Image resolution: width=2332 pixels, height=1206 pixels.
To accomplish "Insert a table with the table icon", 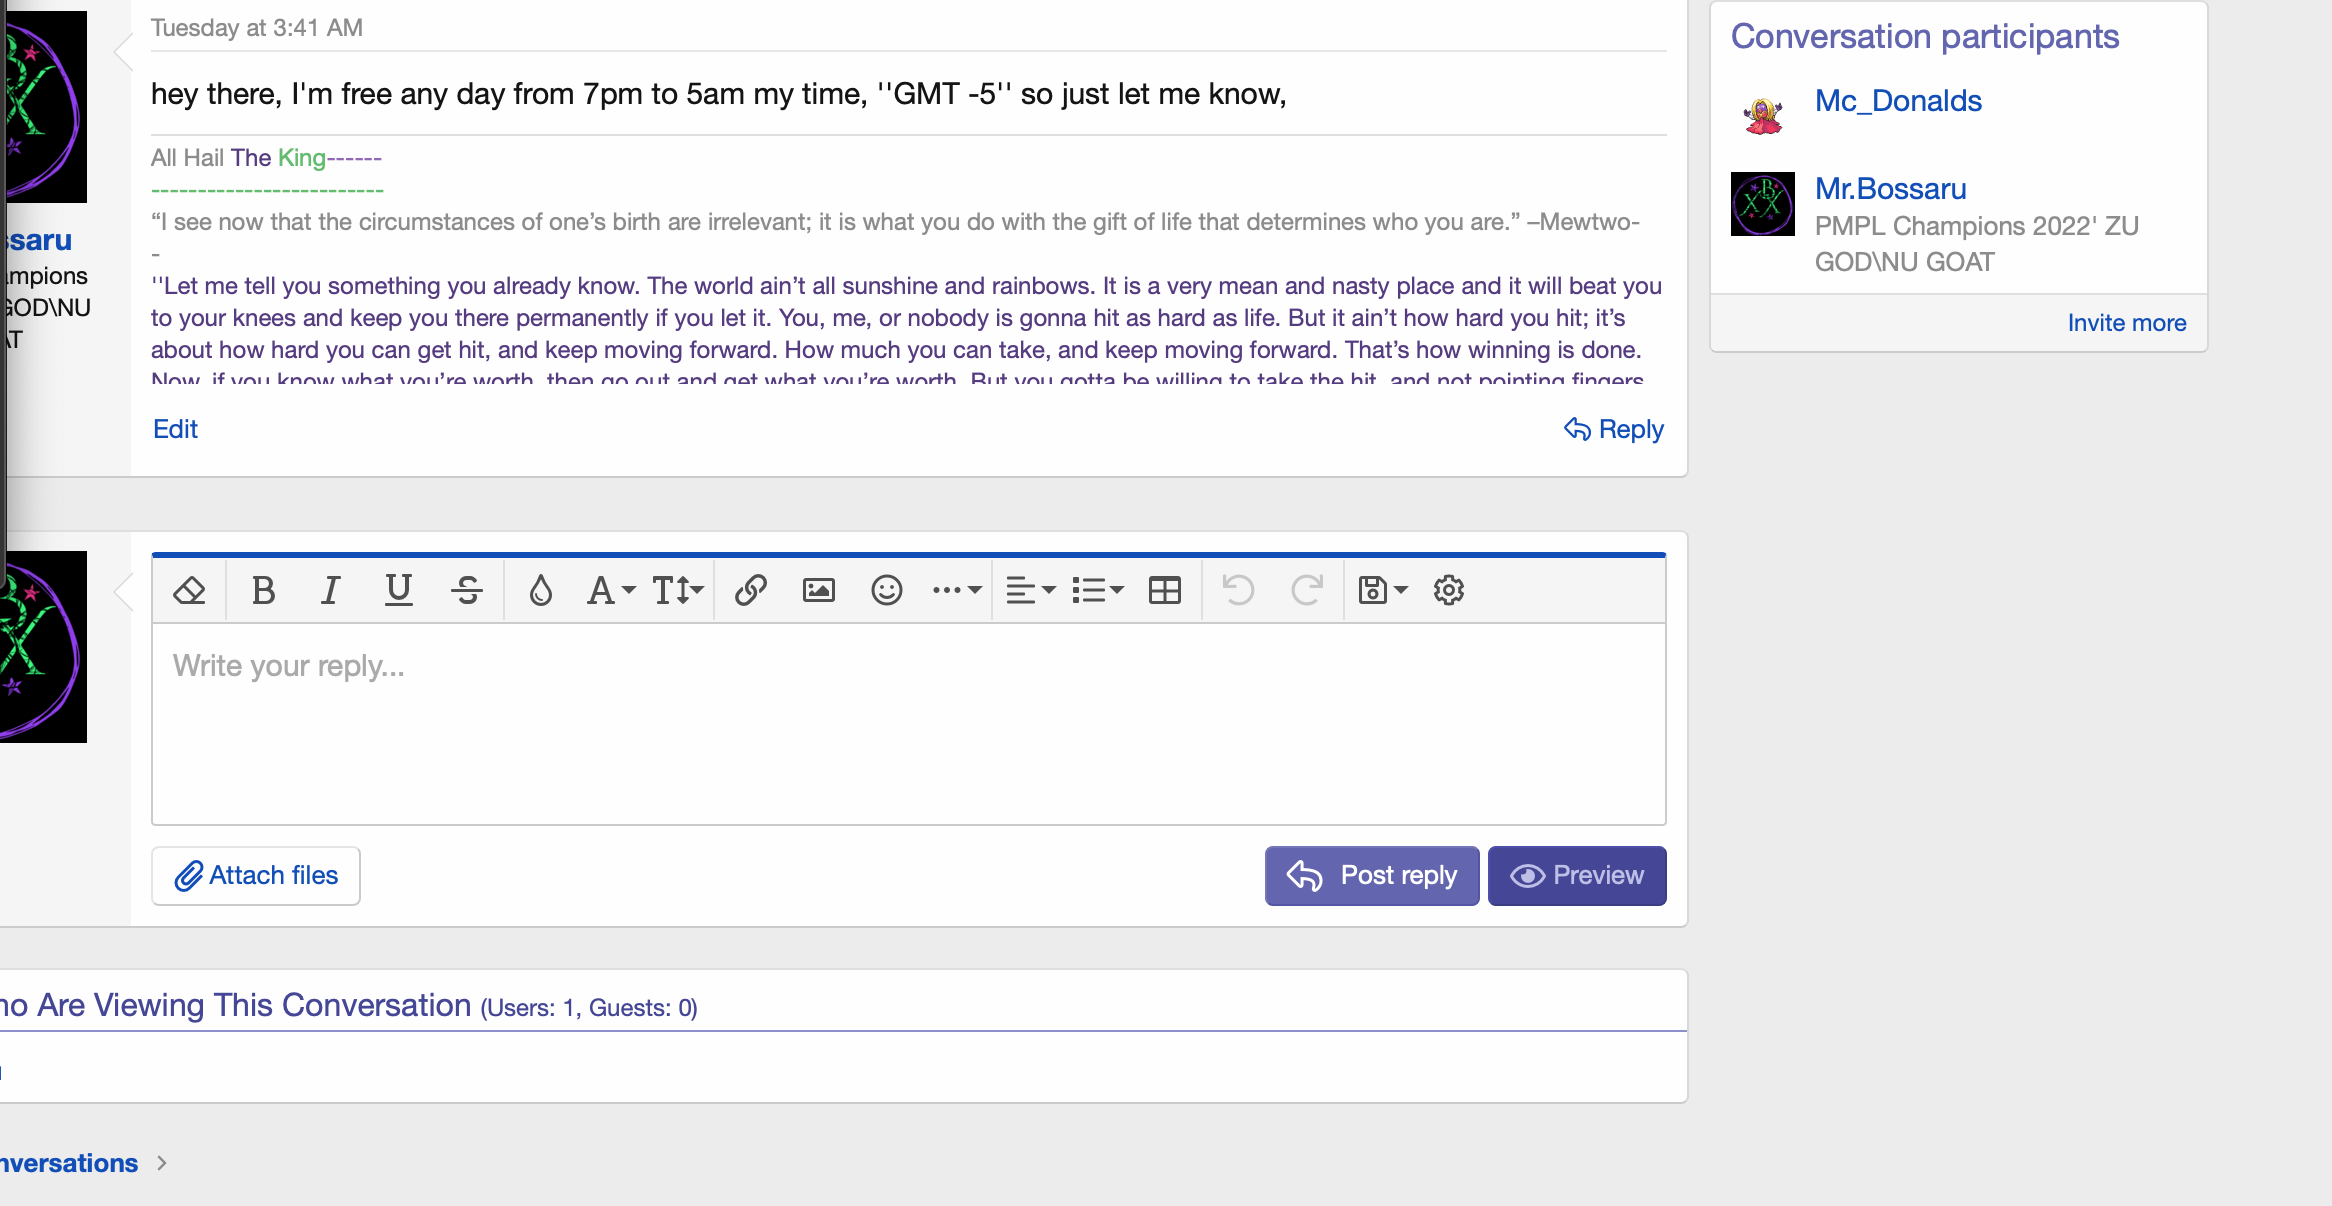I will click(x=1165, y=591).
